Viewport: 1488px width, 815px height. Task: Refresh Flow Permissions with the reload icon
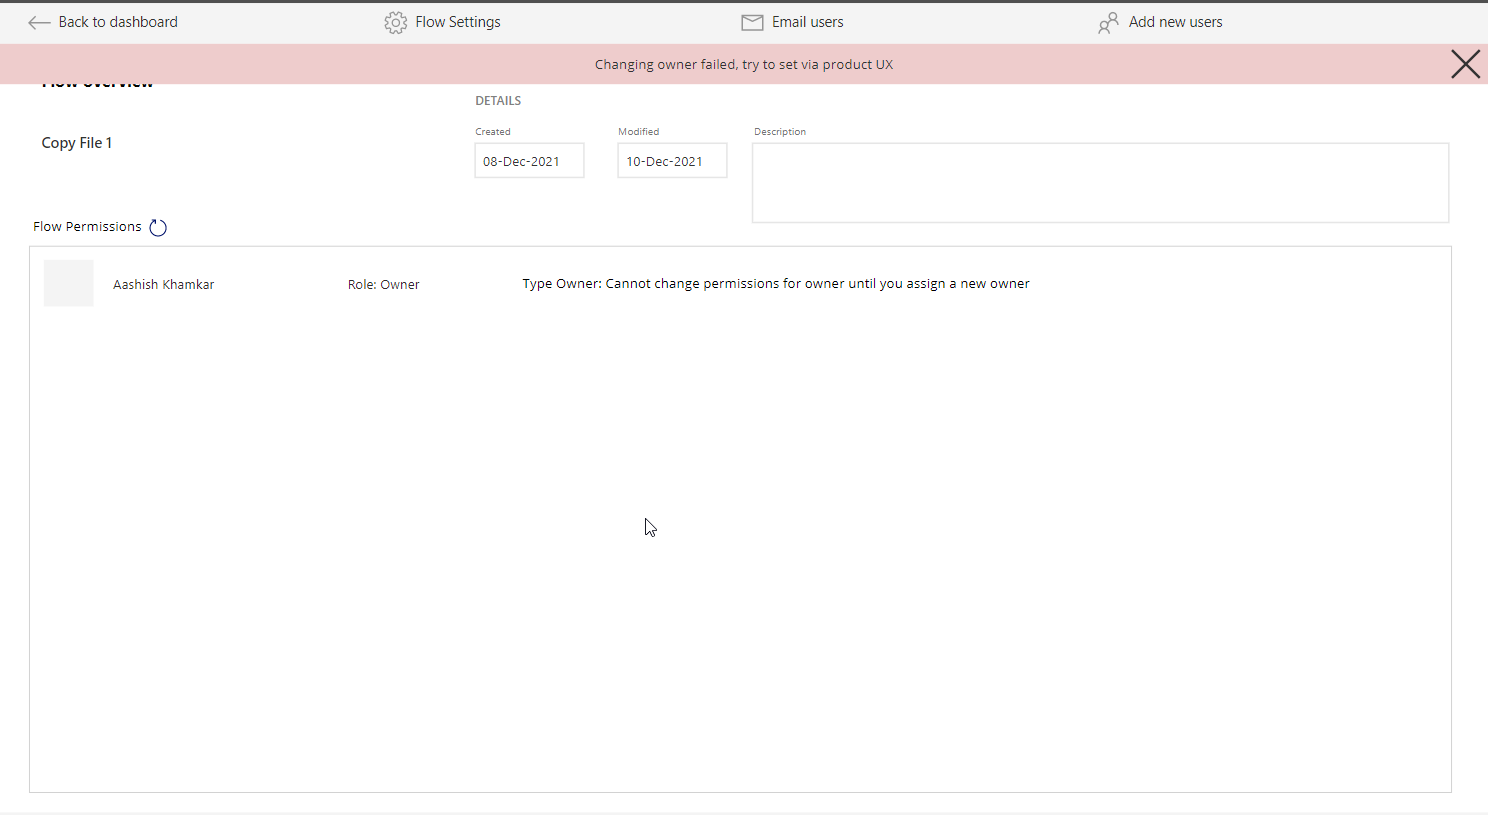[157, 226]
